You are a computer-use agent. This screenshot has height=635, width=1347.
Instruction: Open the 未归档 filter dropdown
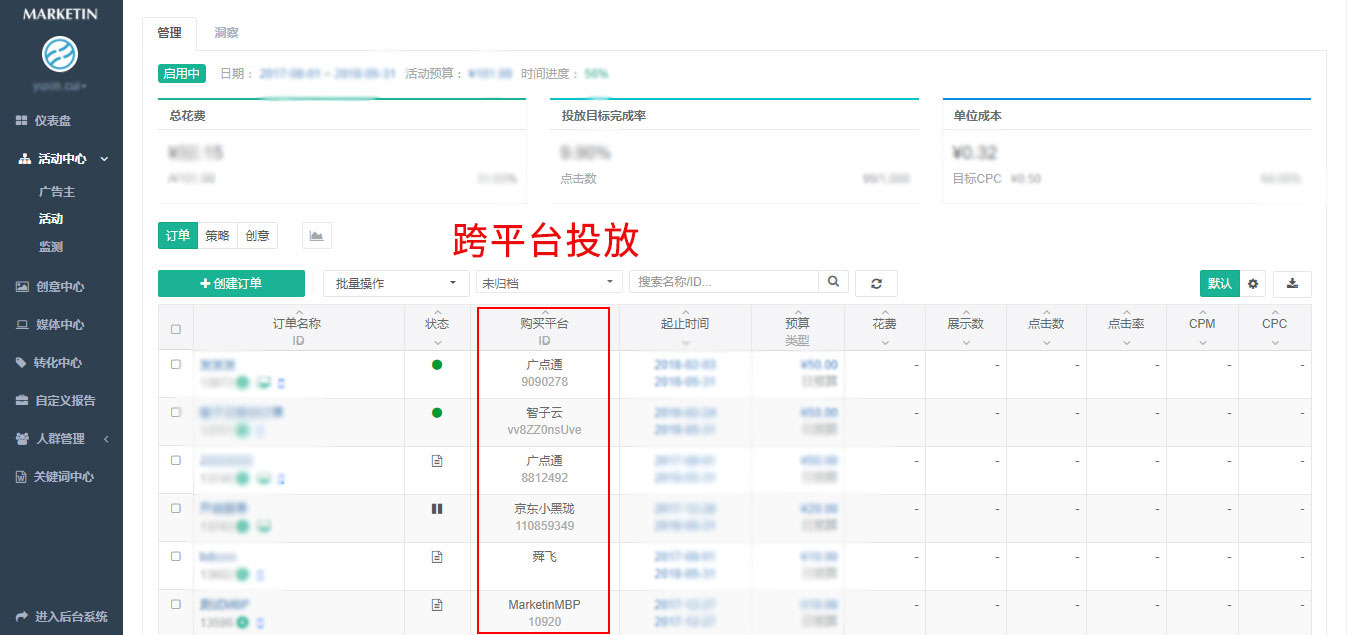tap(549, 283)
